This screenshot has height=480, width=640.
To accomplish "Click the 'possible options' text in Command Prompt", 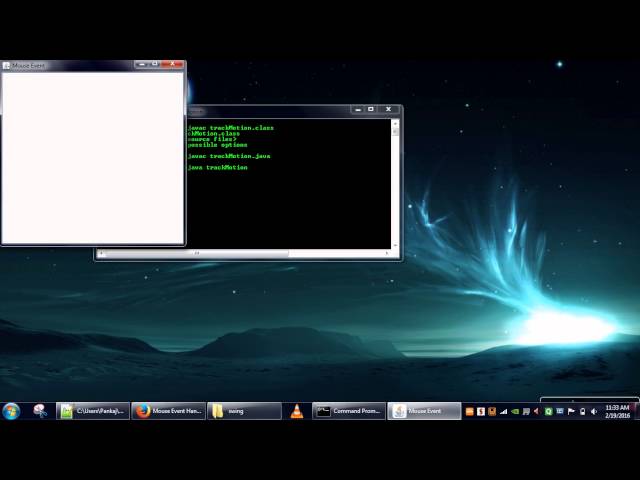I will (x=218, y=145).
